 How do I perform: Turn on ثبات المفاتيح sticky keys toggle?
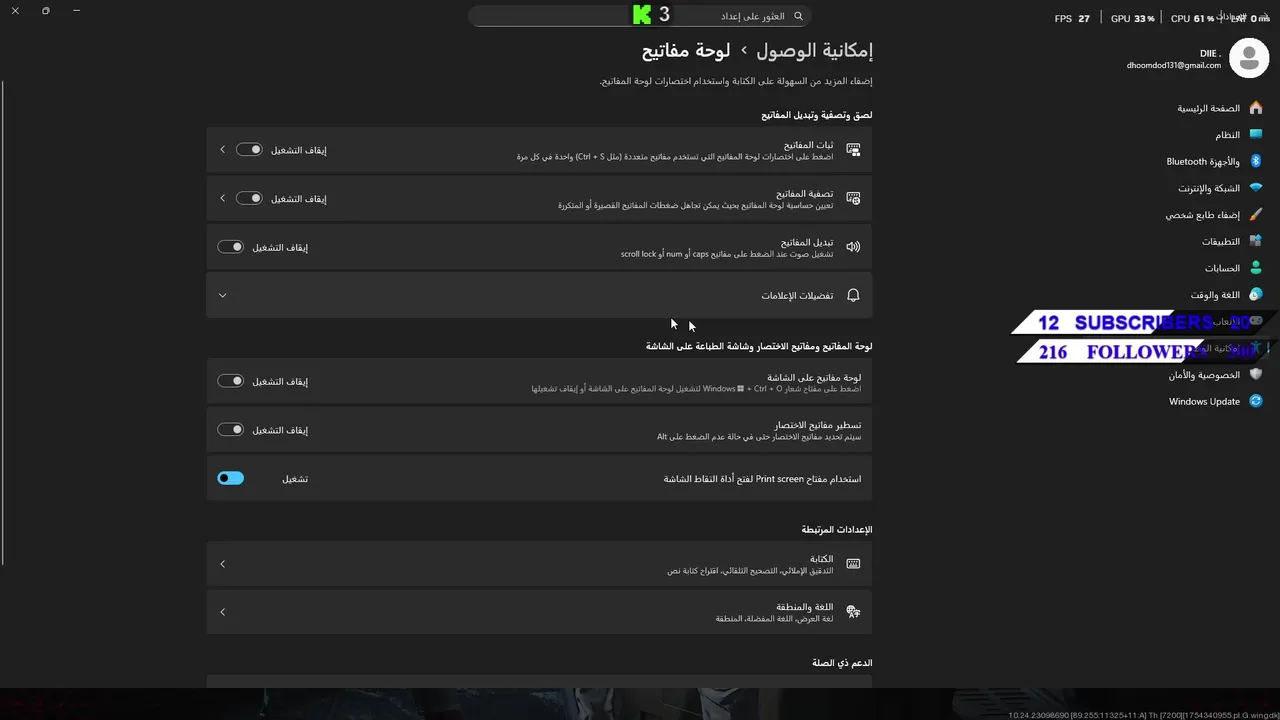pos(249,150)
